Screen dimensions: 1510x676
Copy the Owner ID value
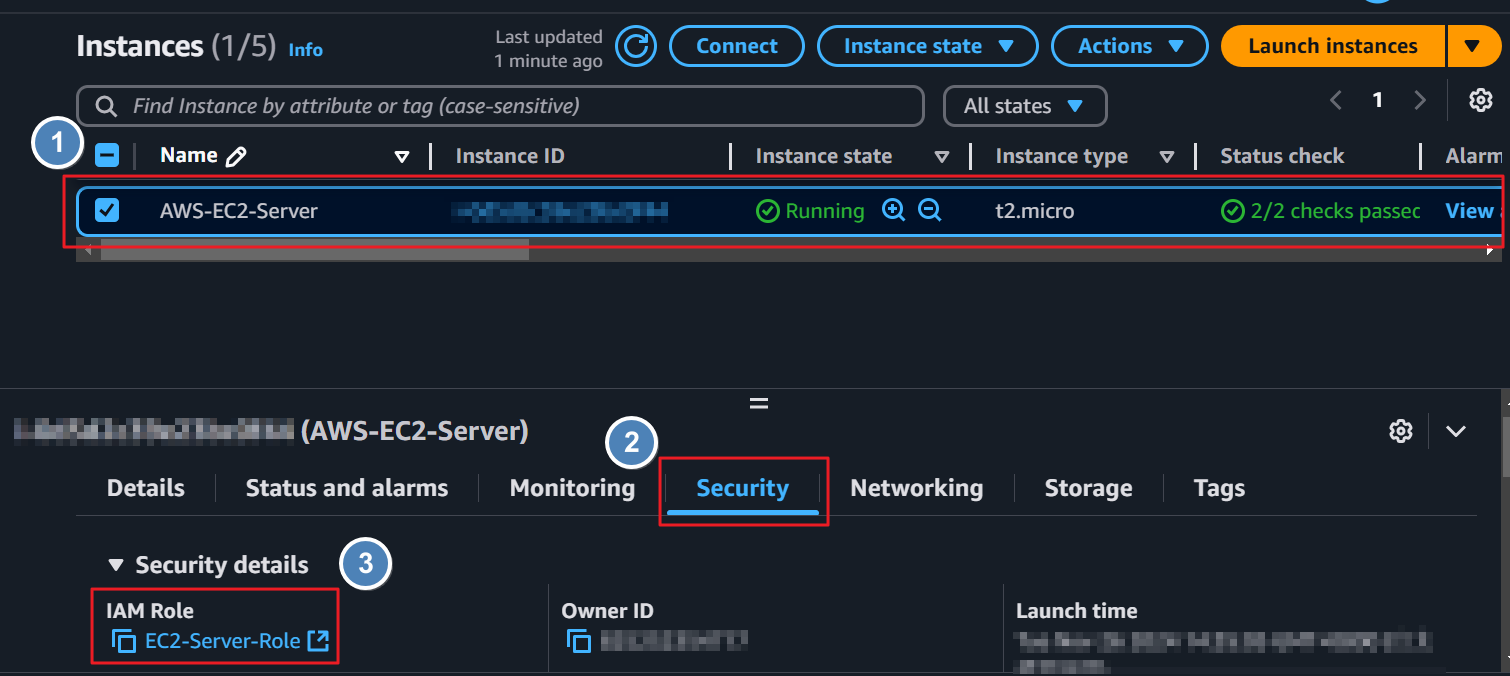click(579, 641)
